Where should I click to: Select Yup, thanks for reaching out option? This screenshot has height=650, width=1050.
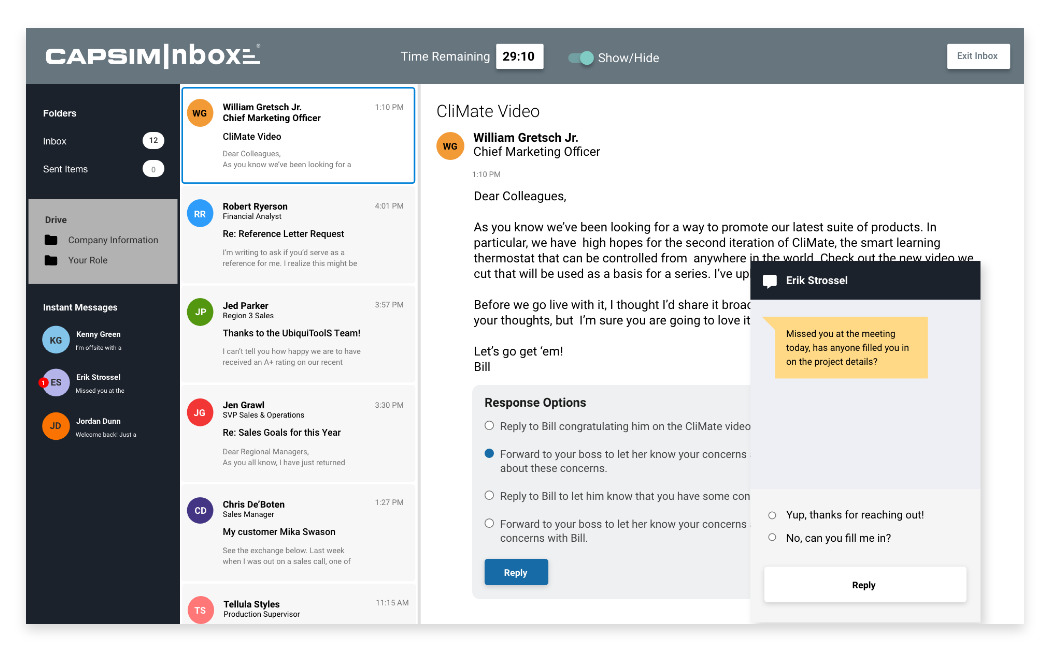pyautogui.click(x=772, y=515)
